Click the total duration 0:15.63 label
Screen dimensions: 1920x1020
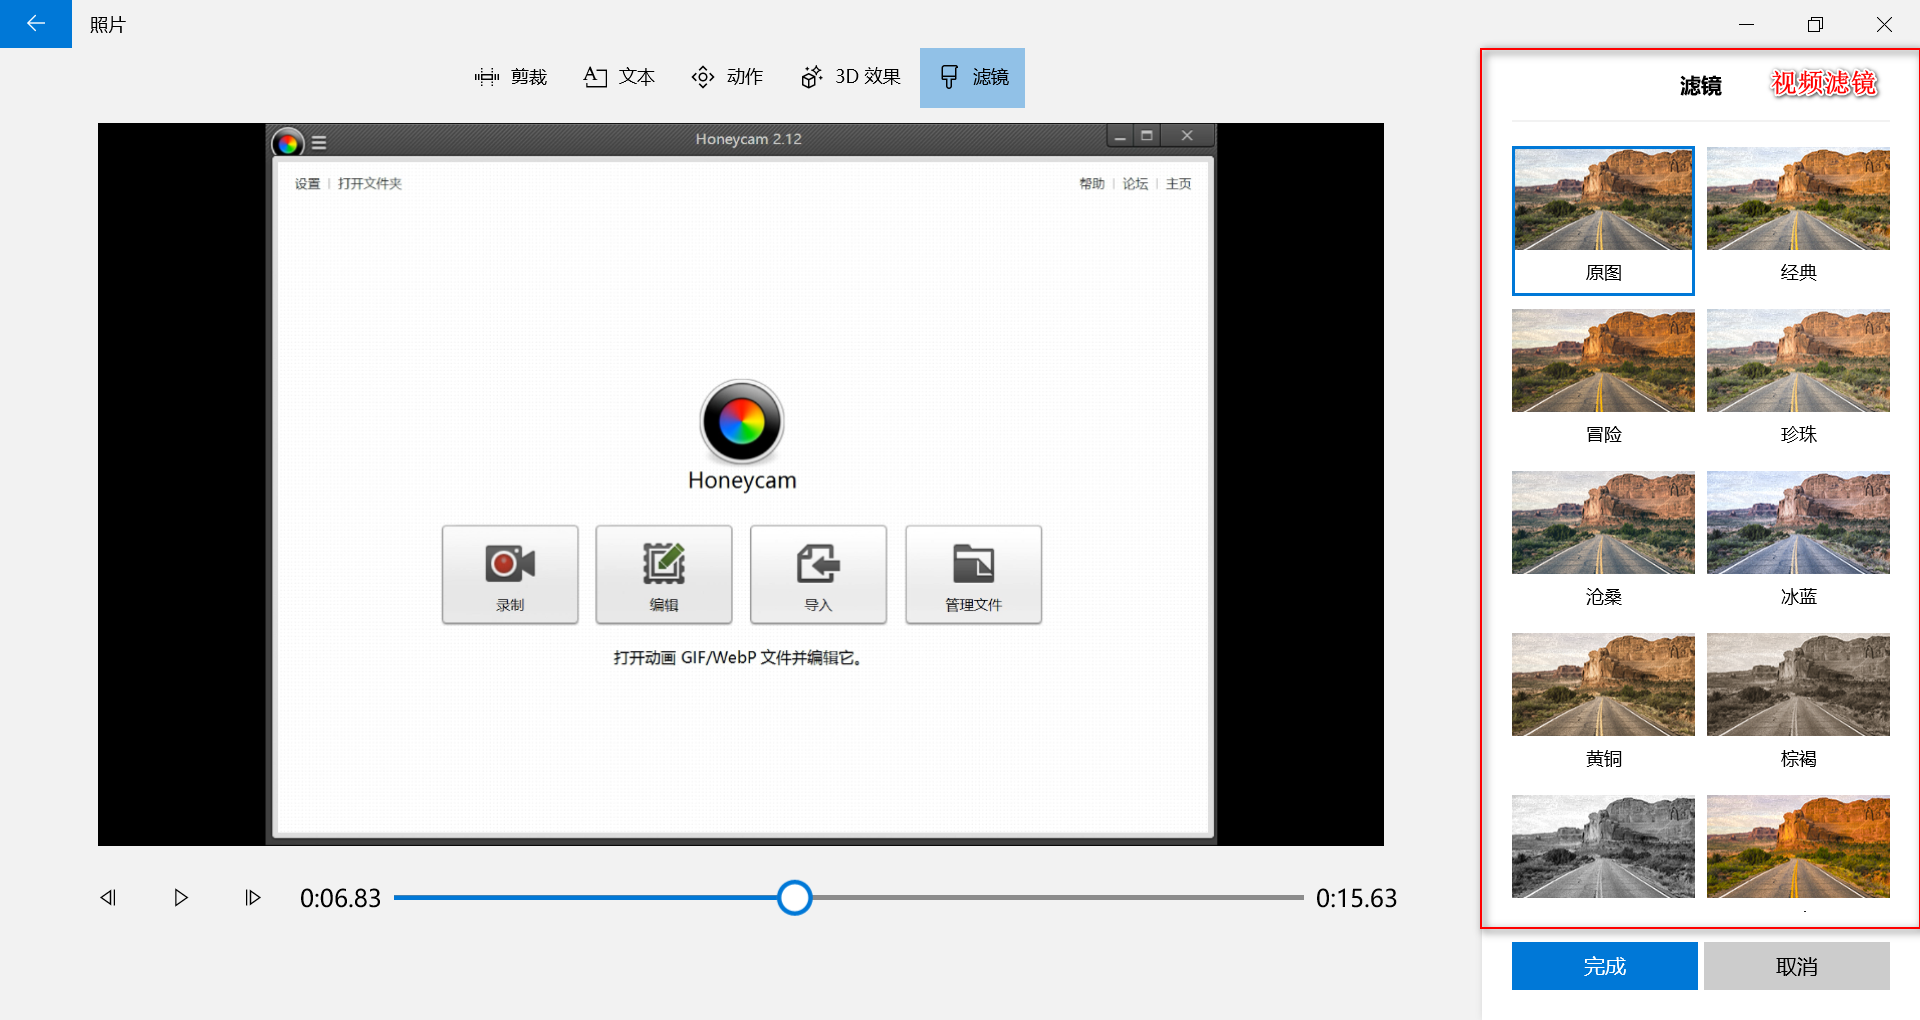click(x=1356, y=898)
